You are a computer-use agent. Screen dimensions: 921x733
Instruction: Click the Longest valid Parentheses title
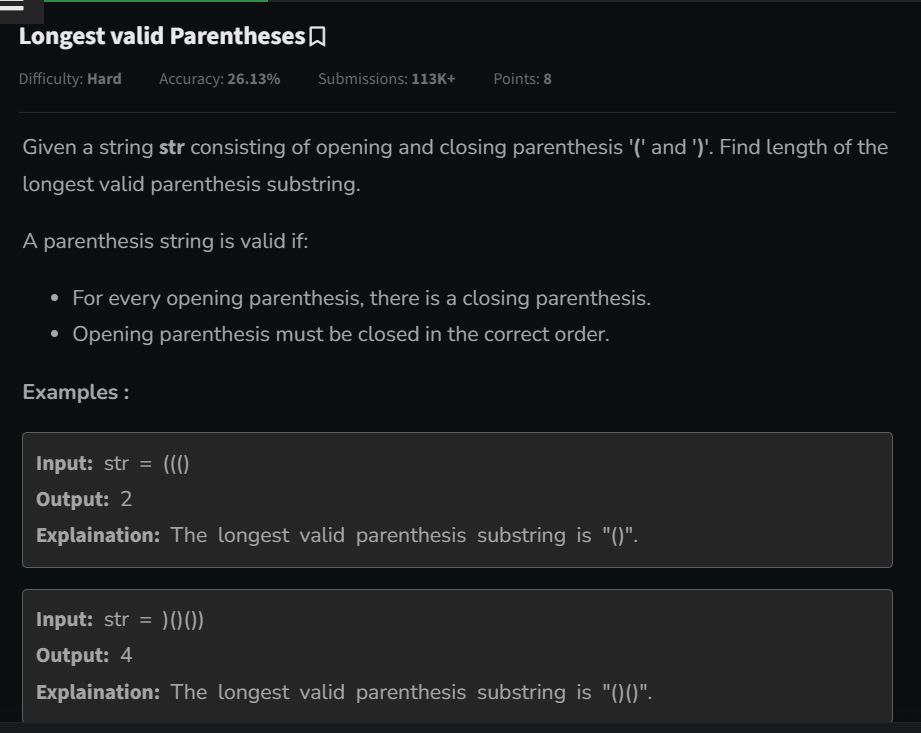(162, 36)
